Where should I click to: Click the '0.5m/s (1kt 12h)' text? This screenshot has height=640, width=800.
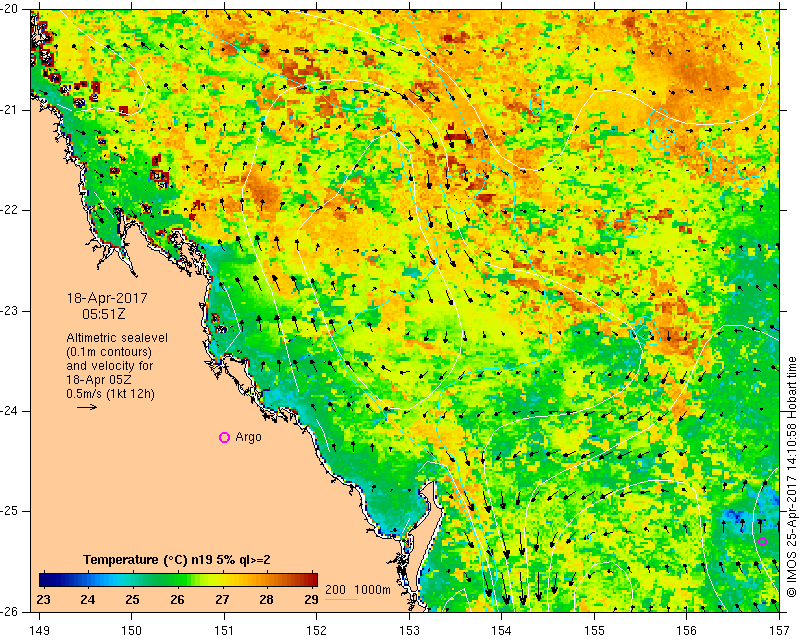111,394
